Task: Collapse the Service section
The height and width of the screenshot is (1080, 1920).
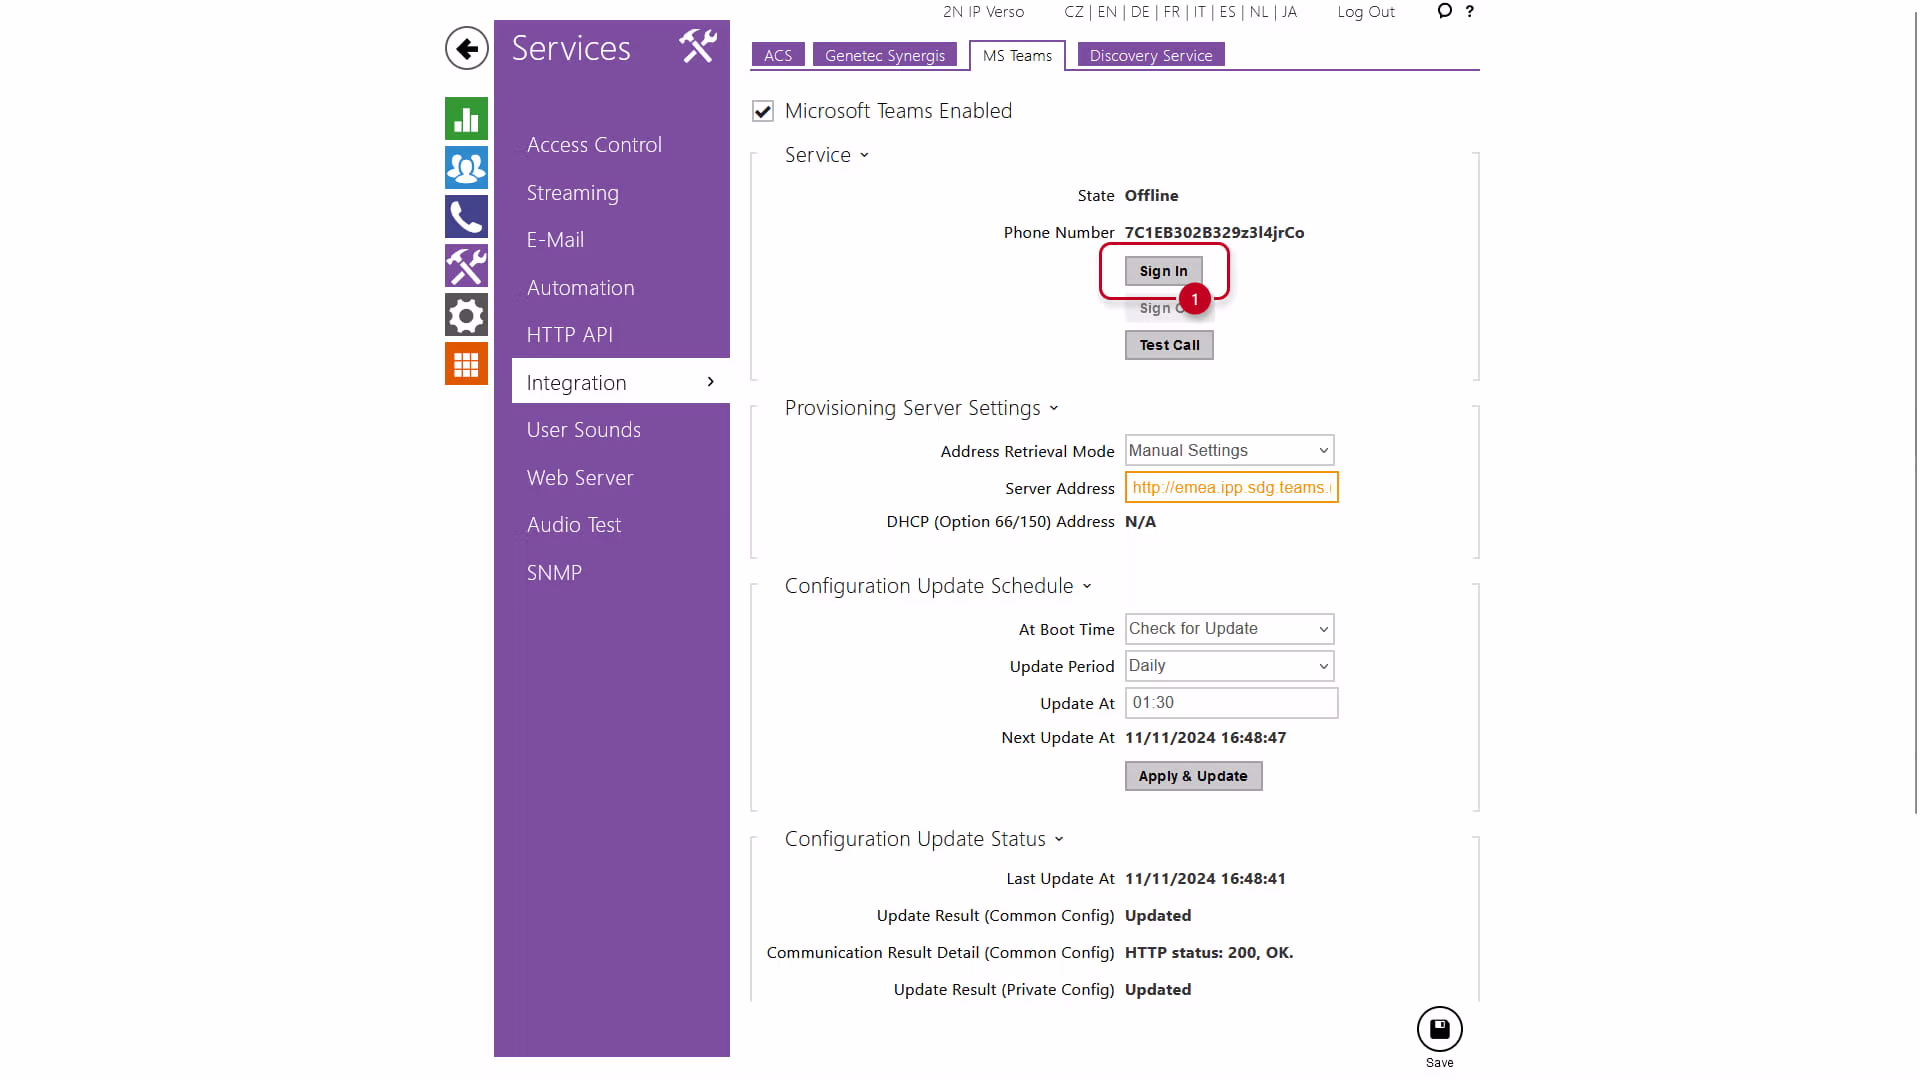Action: click(x=826, y=155)
